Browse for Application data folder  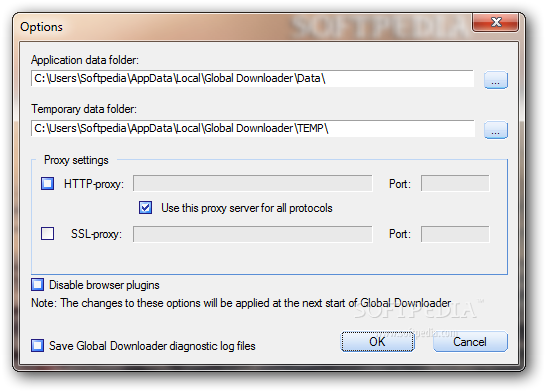[x=496, y=80]
